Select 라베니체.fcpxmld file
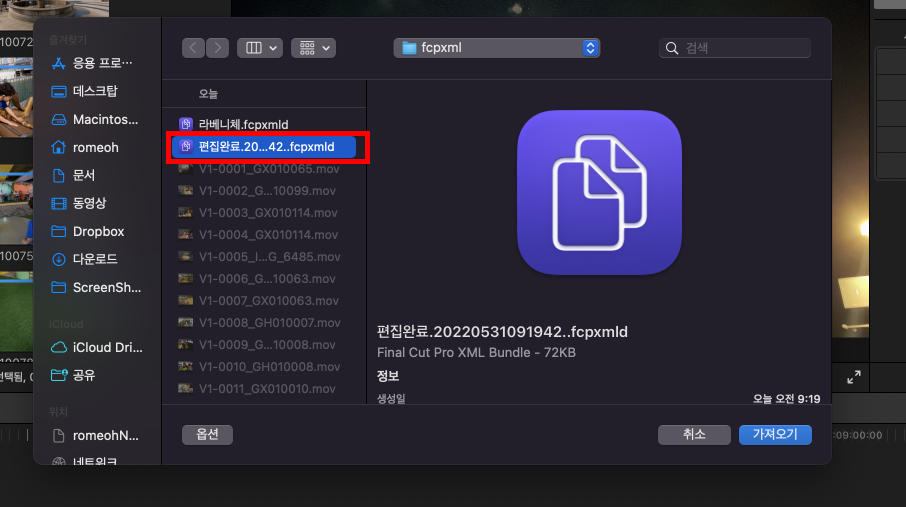Image resolution: width=906 pixels, height=507 pixels. coord(265,124)
